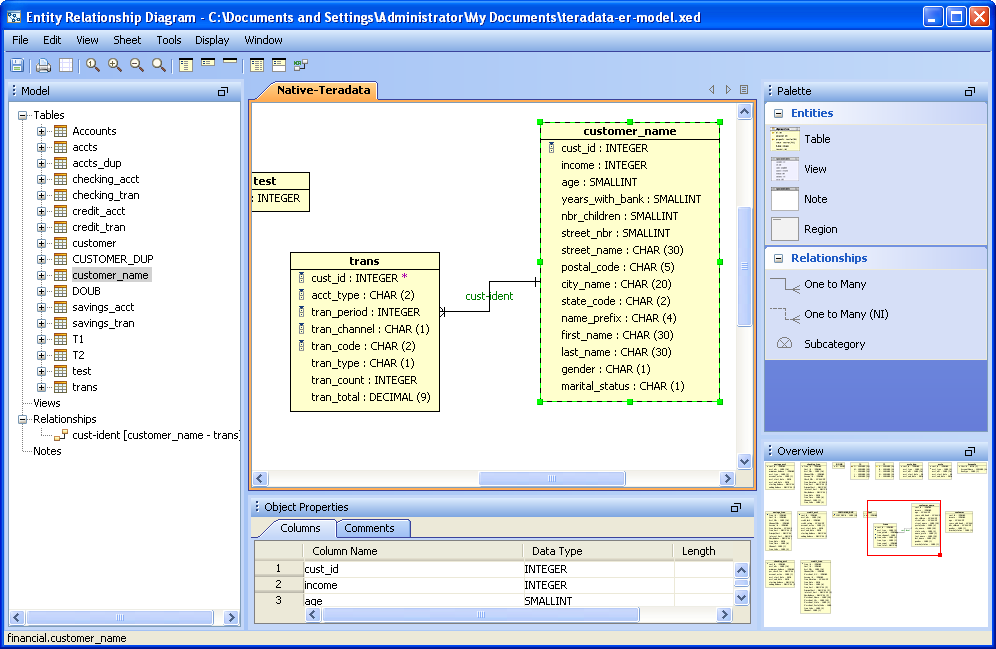Viewport: 996px width, 649px height.
Task: Toggle the Zoom 1:1 toolbar icon
Action: (91, 65)
